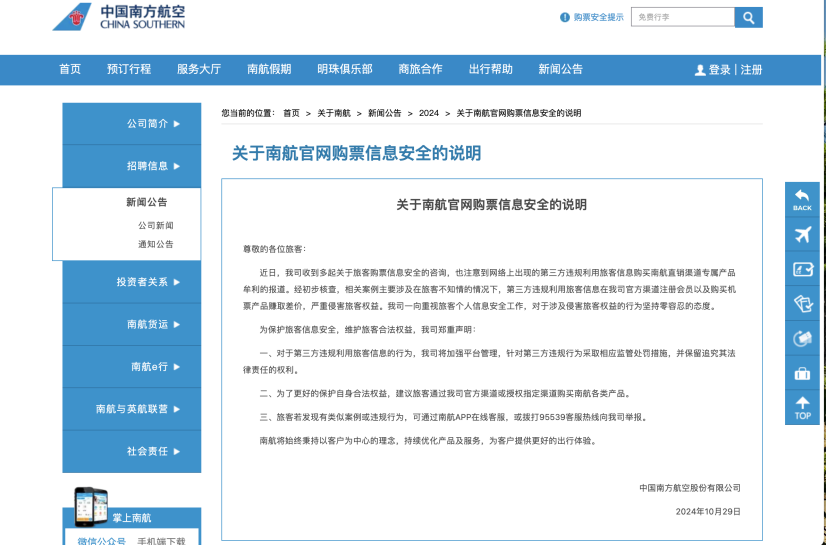The image size is (826, 545).
Task: Open 新闻公告 in the top navigation bar
Action: pos(560,69)
